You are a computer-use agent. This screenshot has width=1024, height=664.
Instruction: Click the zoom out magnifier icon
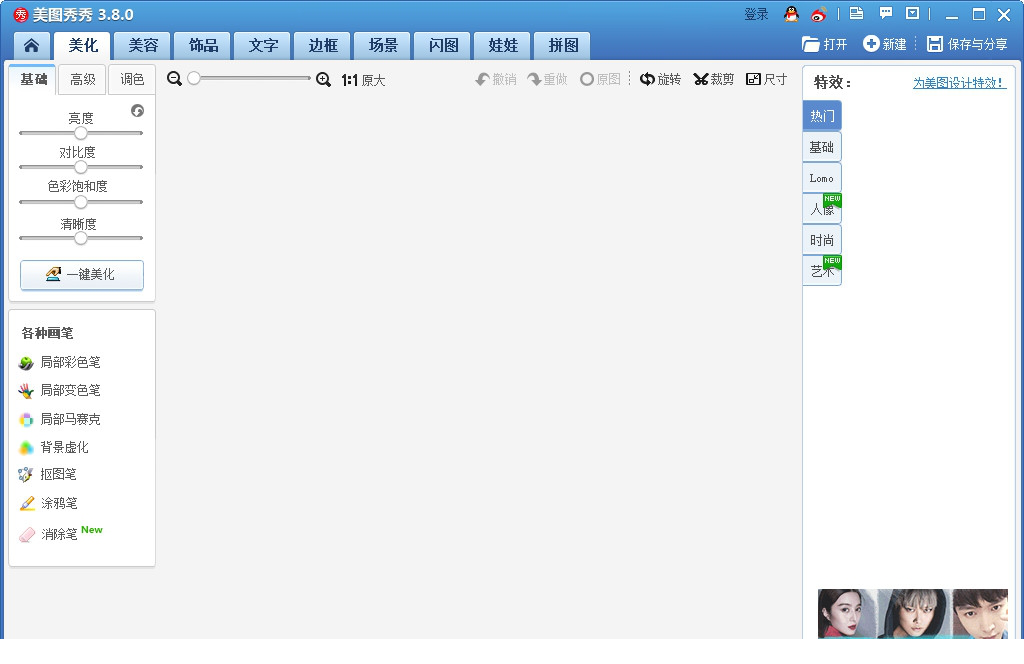tap(174, 79)
